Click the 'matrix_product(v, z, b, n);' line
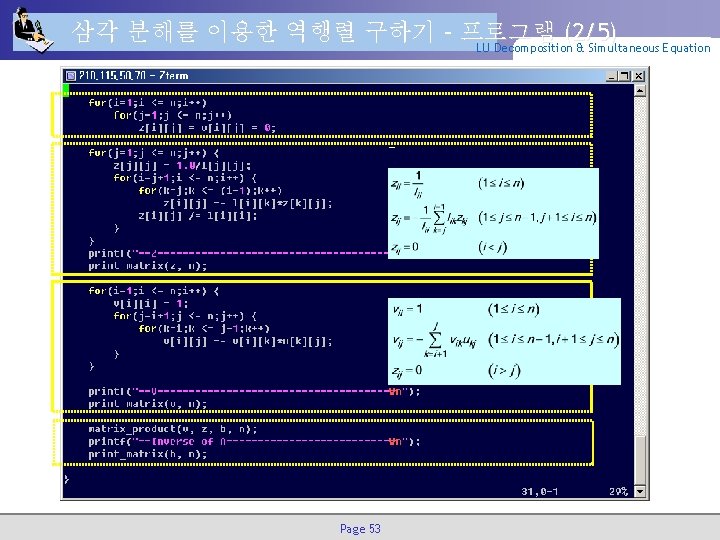 point(173,429)
